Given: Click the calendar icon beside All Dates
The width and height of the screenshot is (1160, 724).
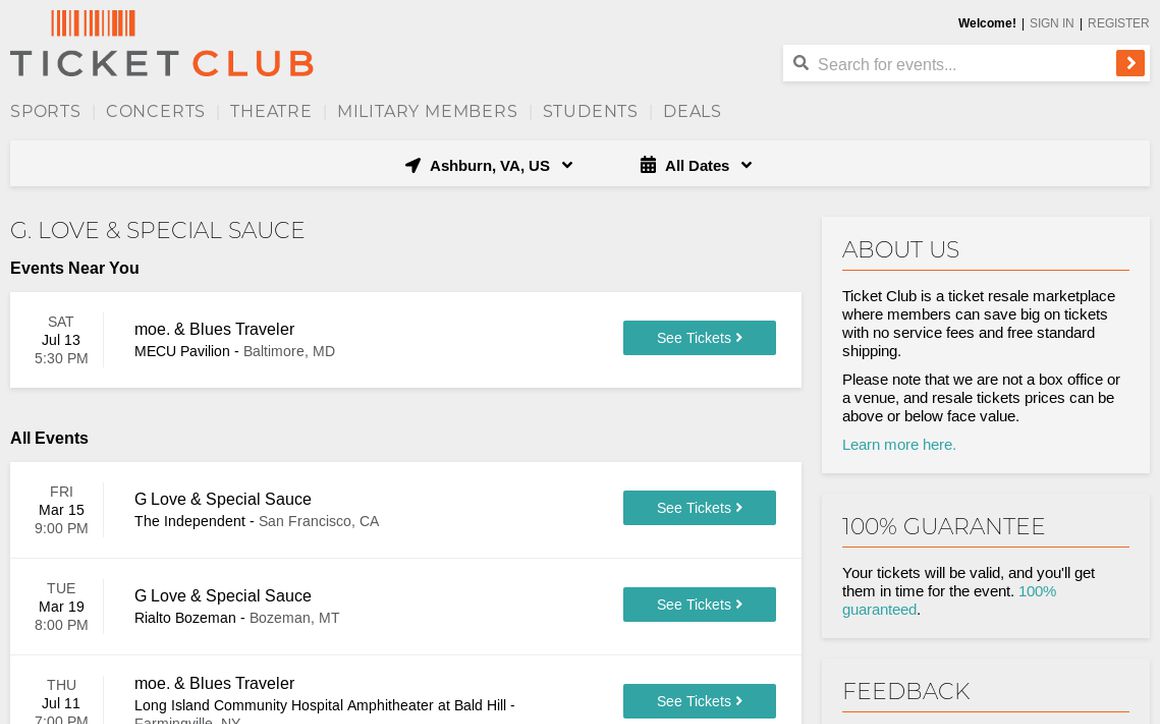Looking at the screenshot, I should (x=648, y=165).
